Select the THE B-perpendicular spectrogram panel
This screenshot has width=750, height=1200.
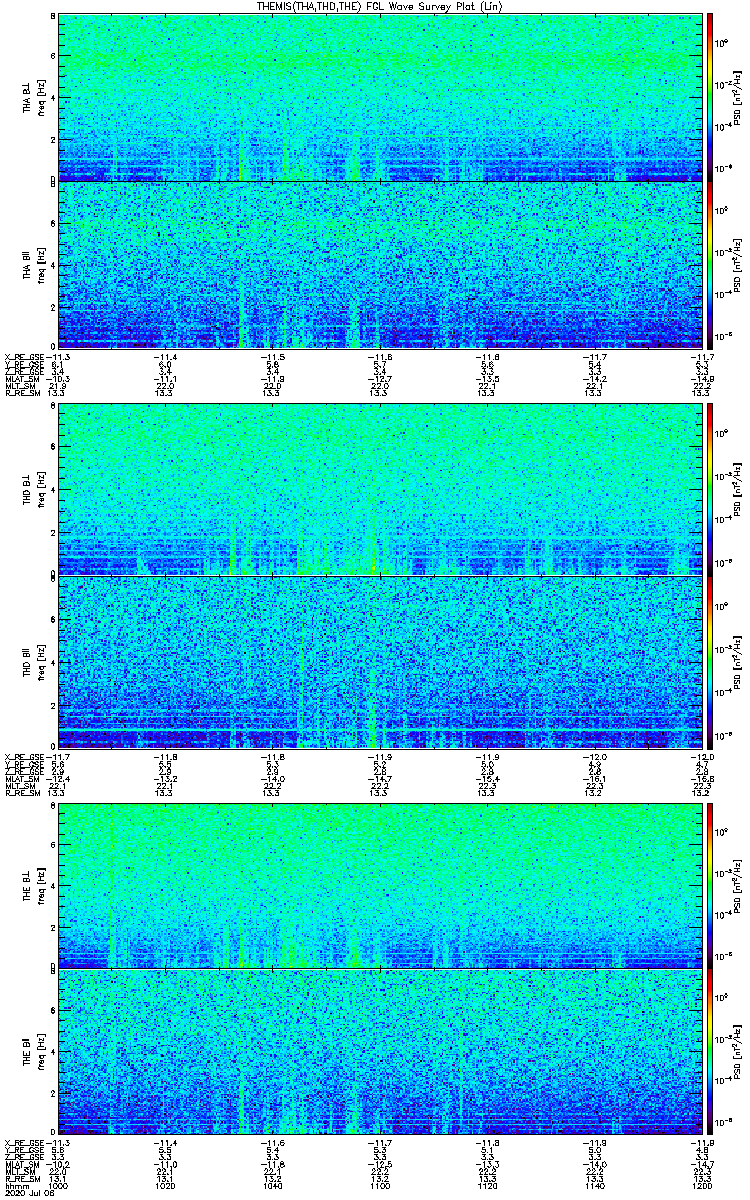click(380, 884)
